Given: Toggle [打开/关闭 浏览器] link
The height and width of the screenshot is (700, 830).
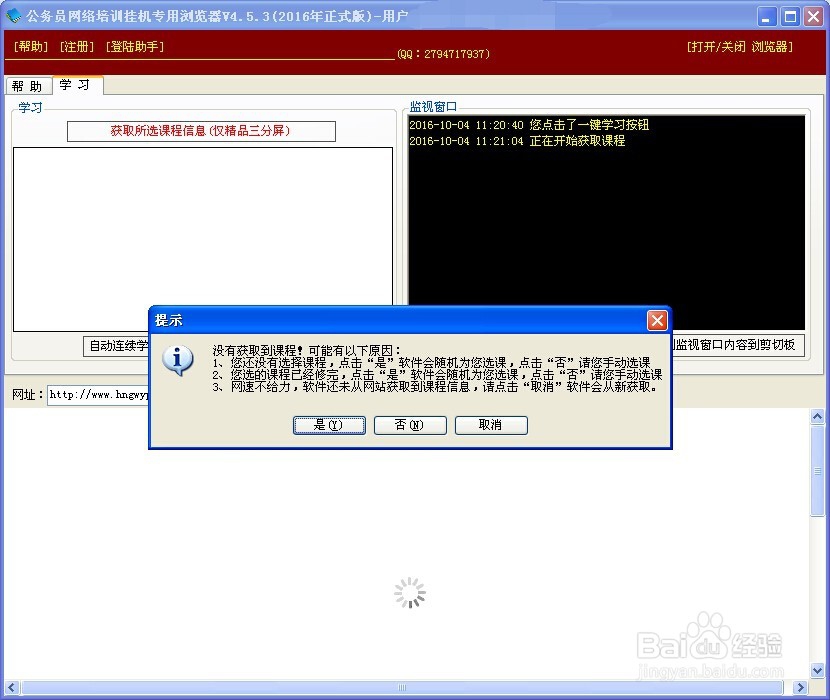Looking at the screenshot, I should pos(739,47).
